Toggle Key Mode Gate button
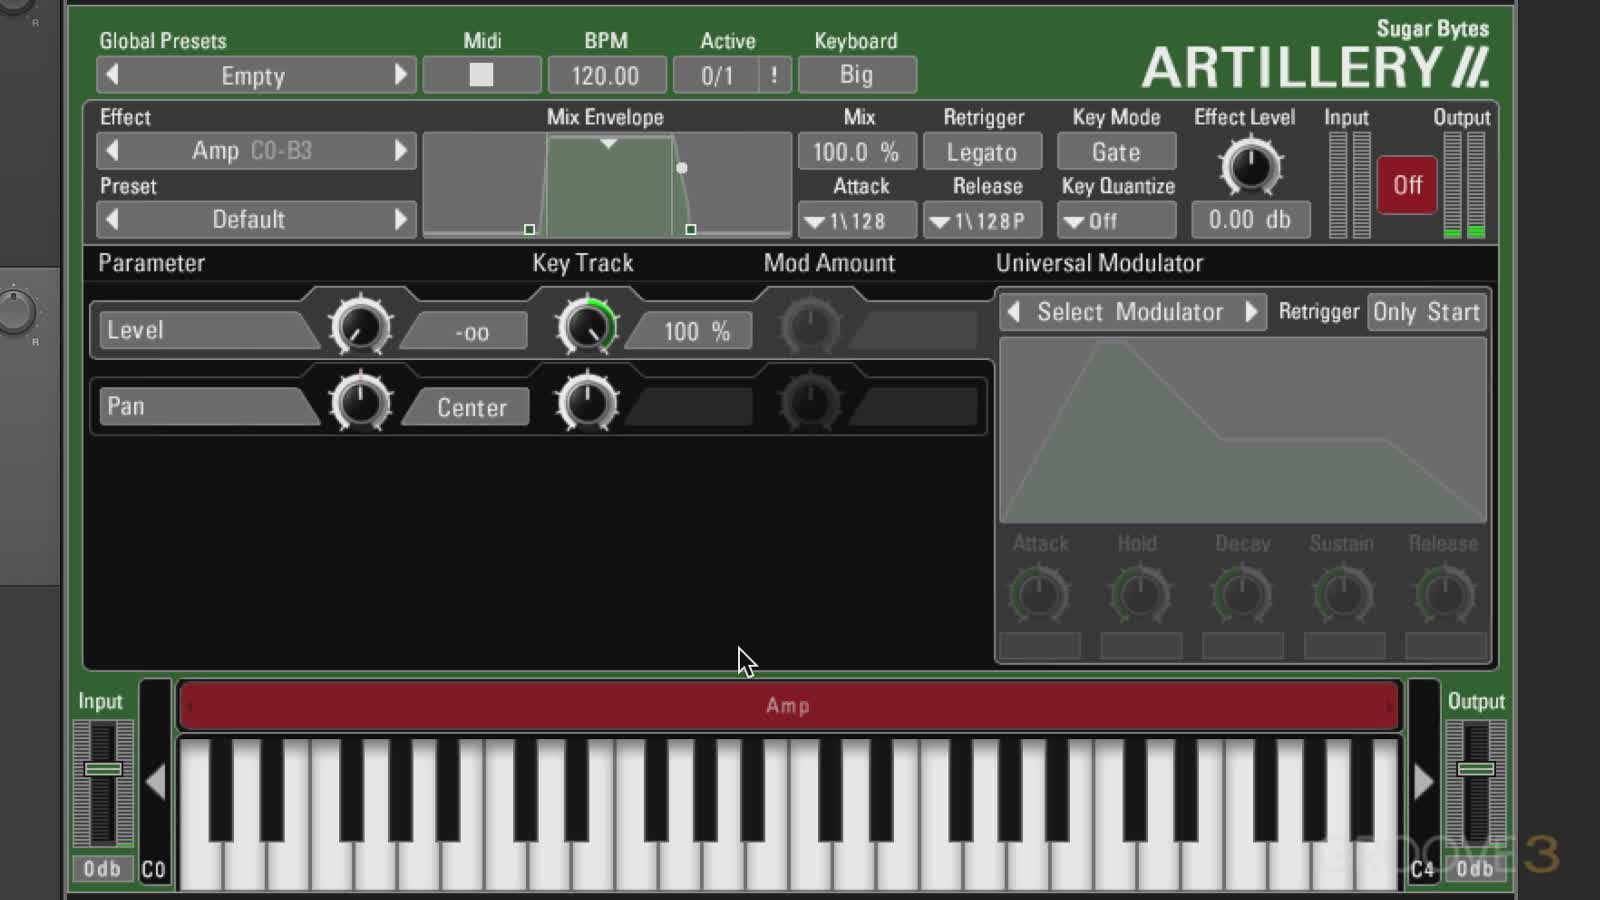The width and height of the screenshot is (1600, 900). (1116, 152)
